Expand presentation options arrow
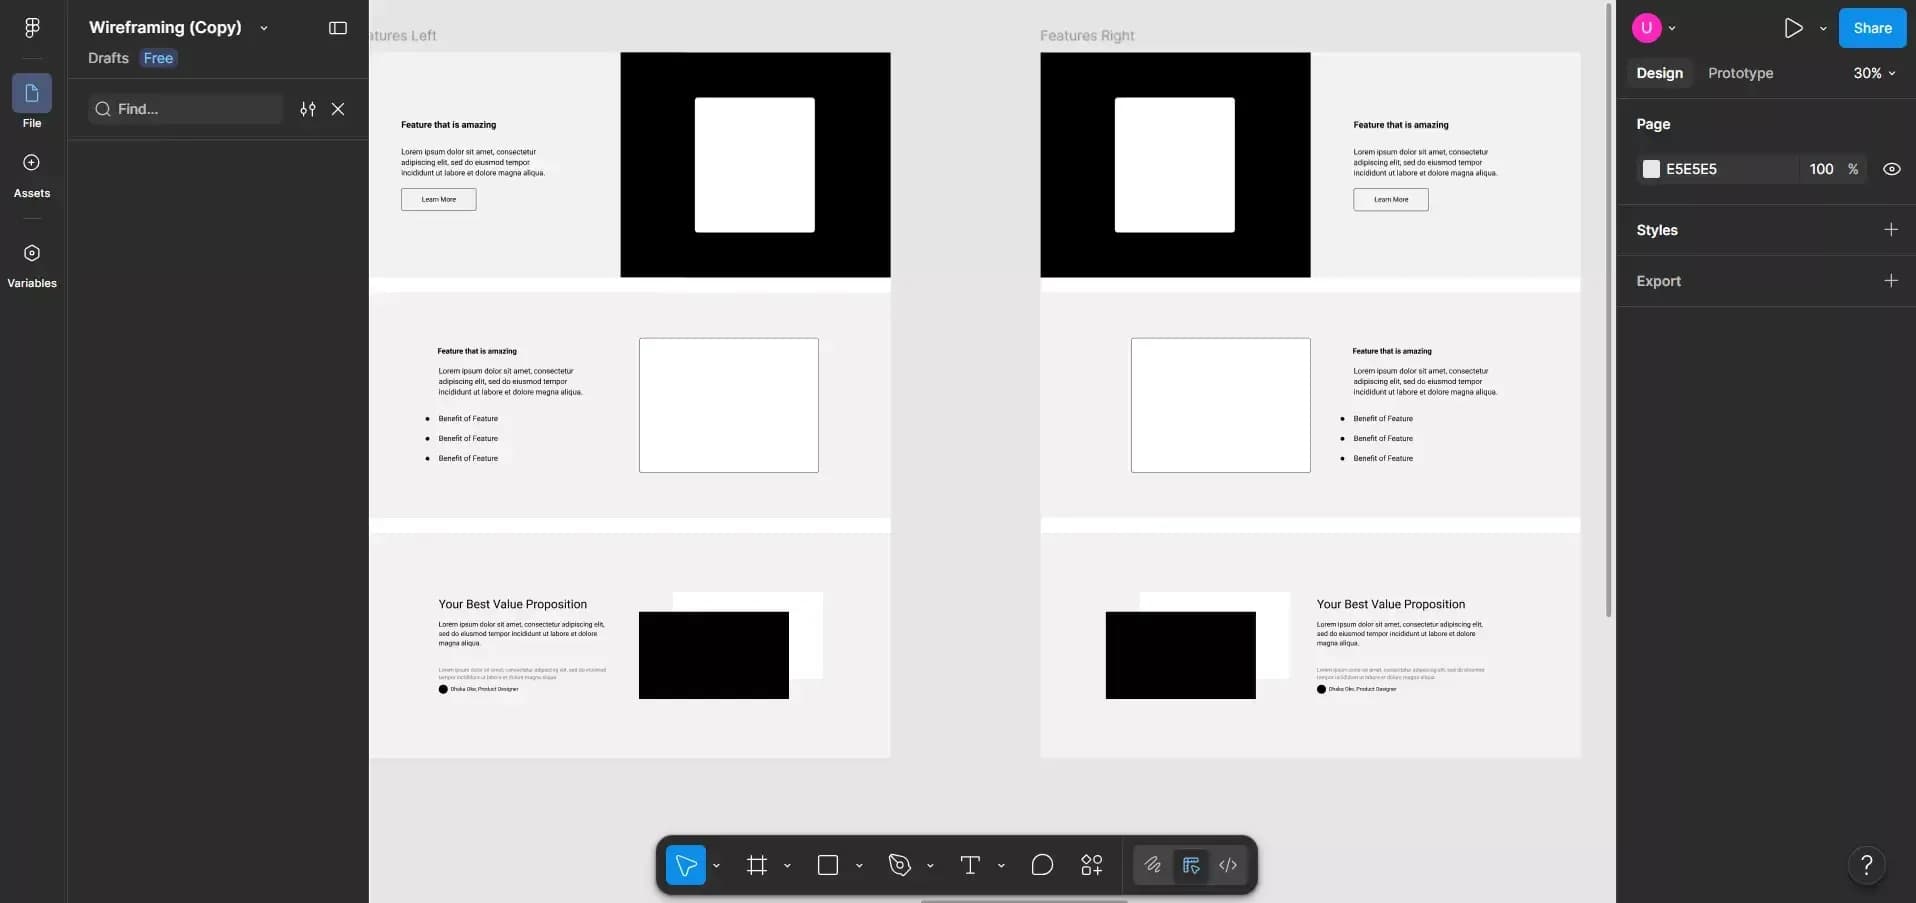 (x=1823, y=28)
